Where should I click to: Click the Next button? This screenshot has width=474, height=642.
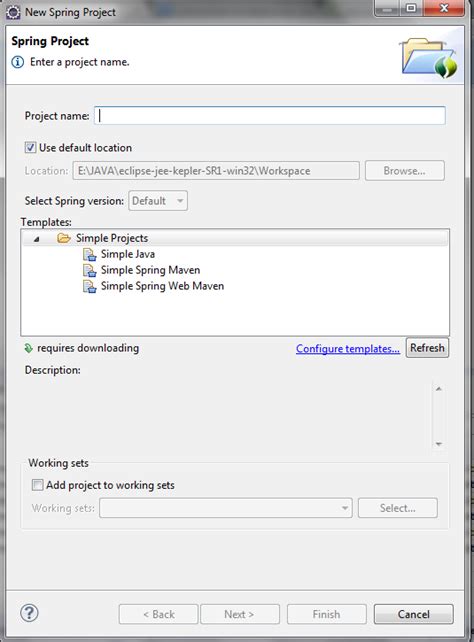240,614
